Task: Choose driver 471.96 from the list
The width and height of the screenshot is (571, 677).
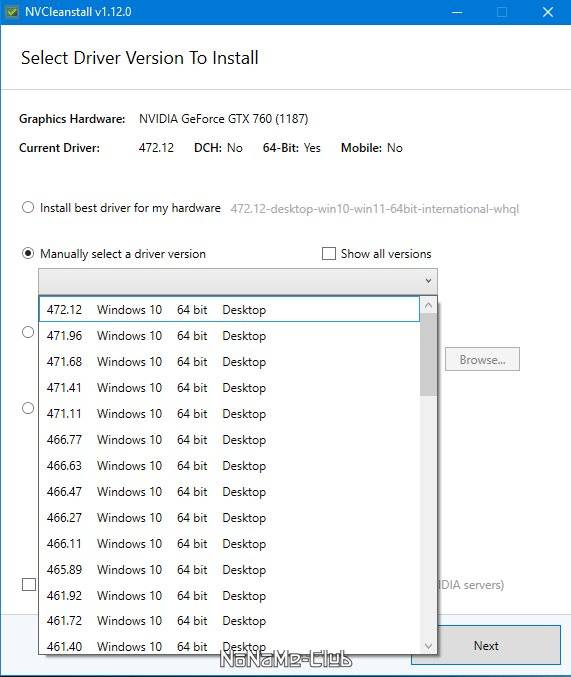Action: [x=229, y=335]
